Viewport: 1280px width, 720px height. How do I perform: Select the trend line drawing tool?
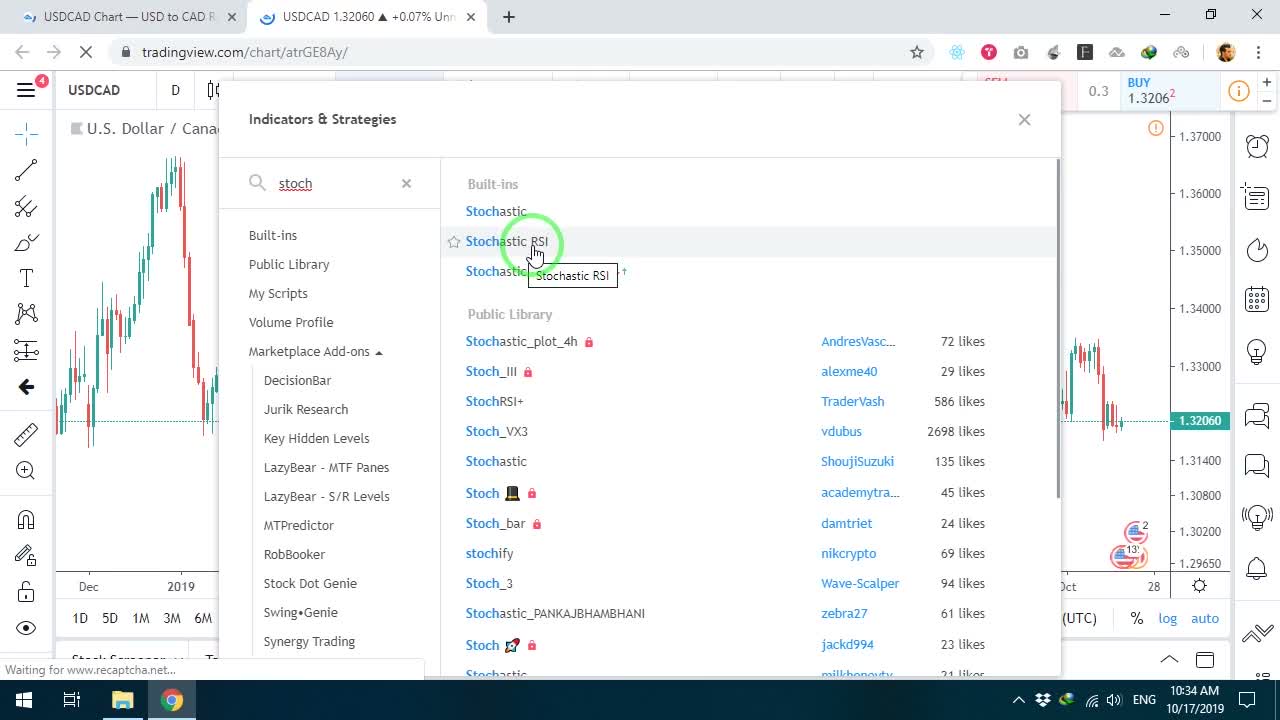[26, 170]
